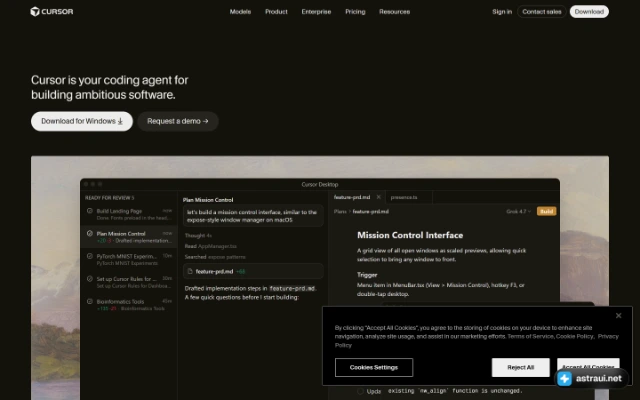Viewport: 640px width, 400px height.
Task: Go to the Pricing page
Action: pyautogui.click(x=355, y=12)
